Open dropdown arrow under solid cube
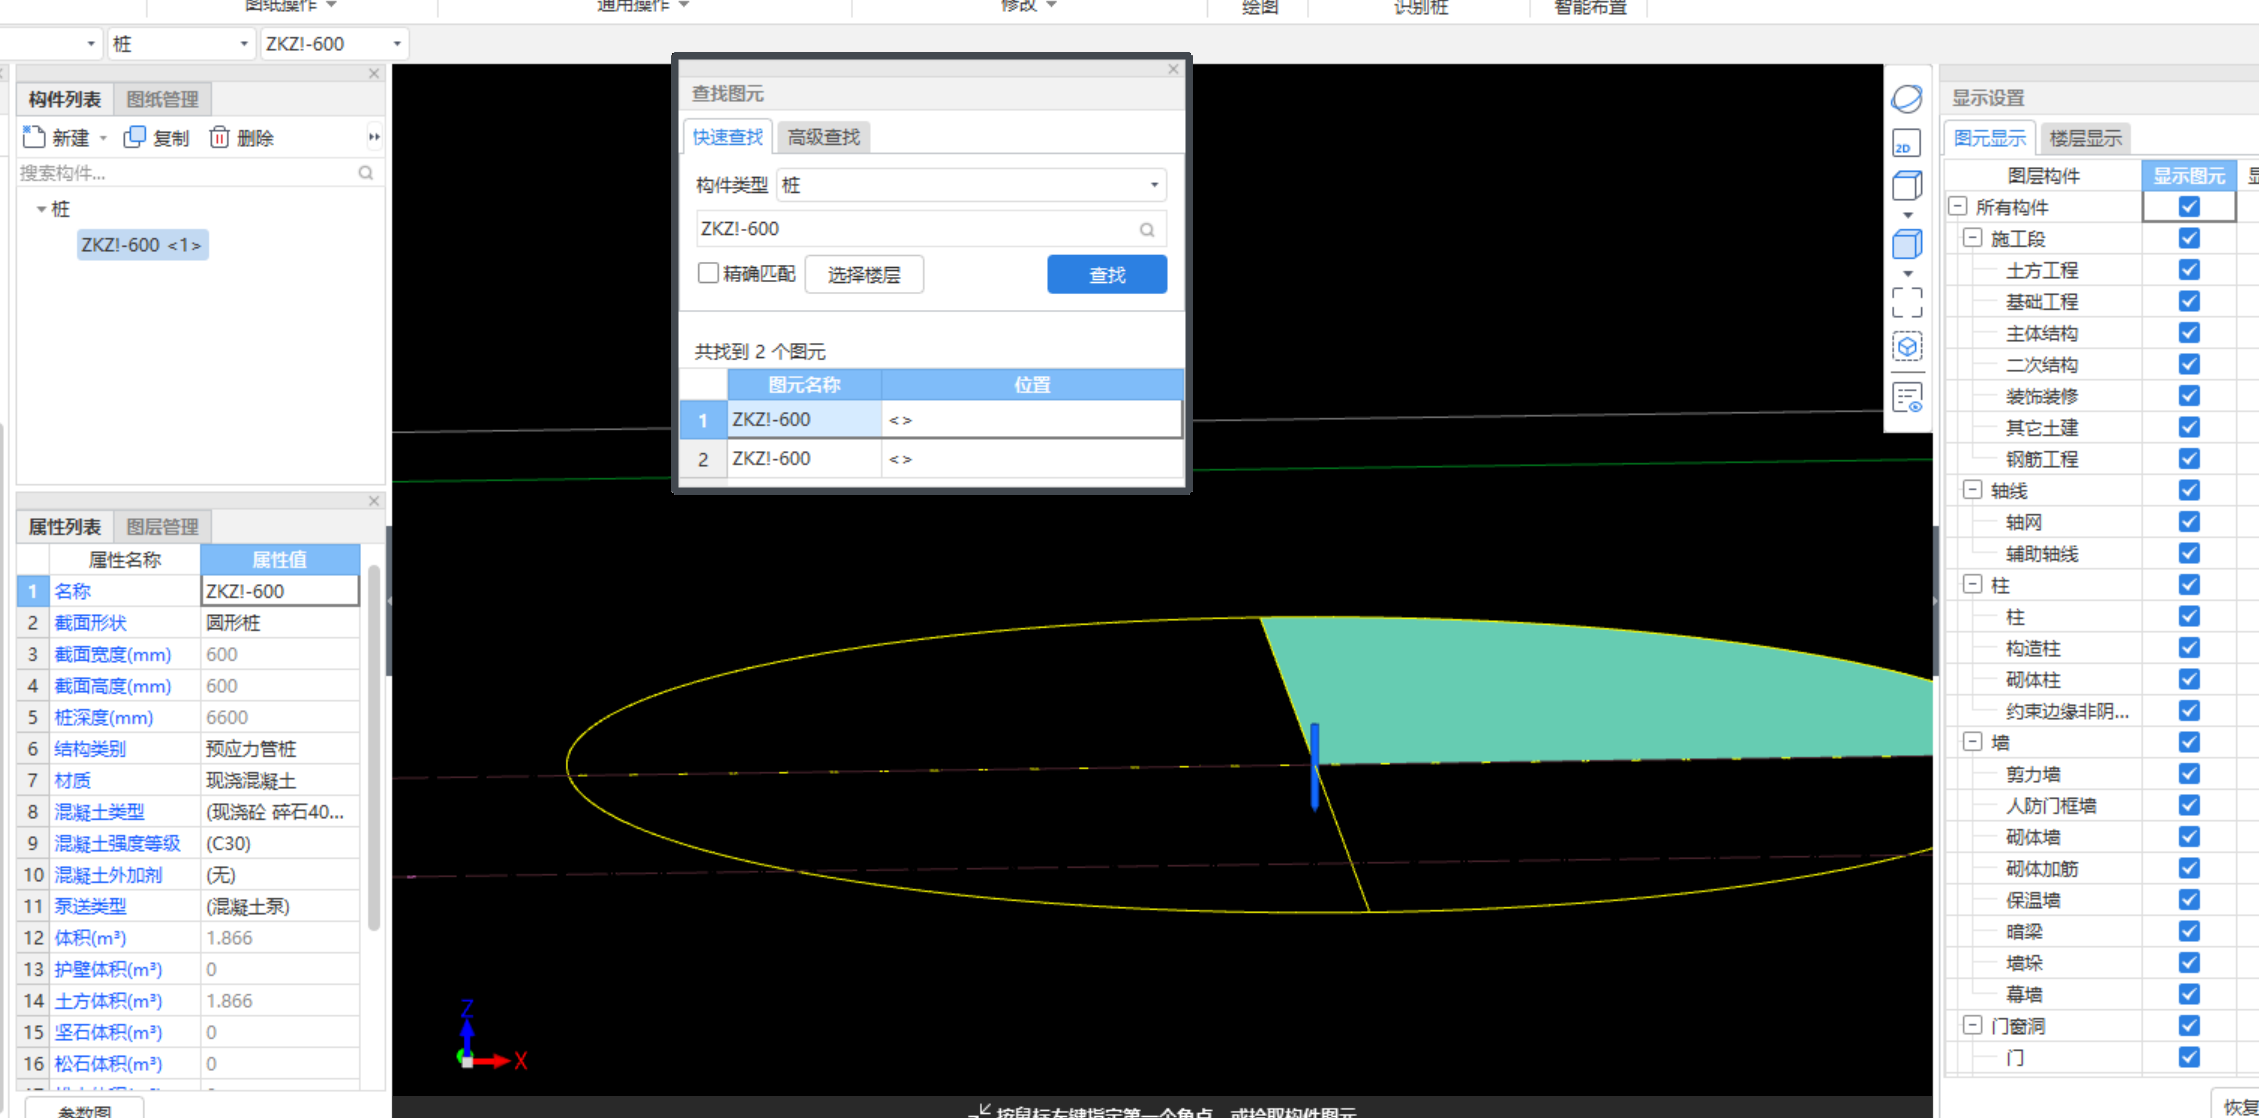2259x1118 pixels. pos(1907,273)
